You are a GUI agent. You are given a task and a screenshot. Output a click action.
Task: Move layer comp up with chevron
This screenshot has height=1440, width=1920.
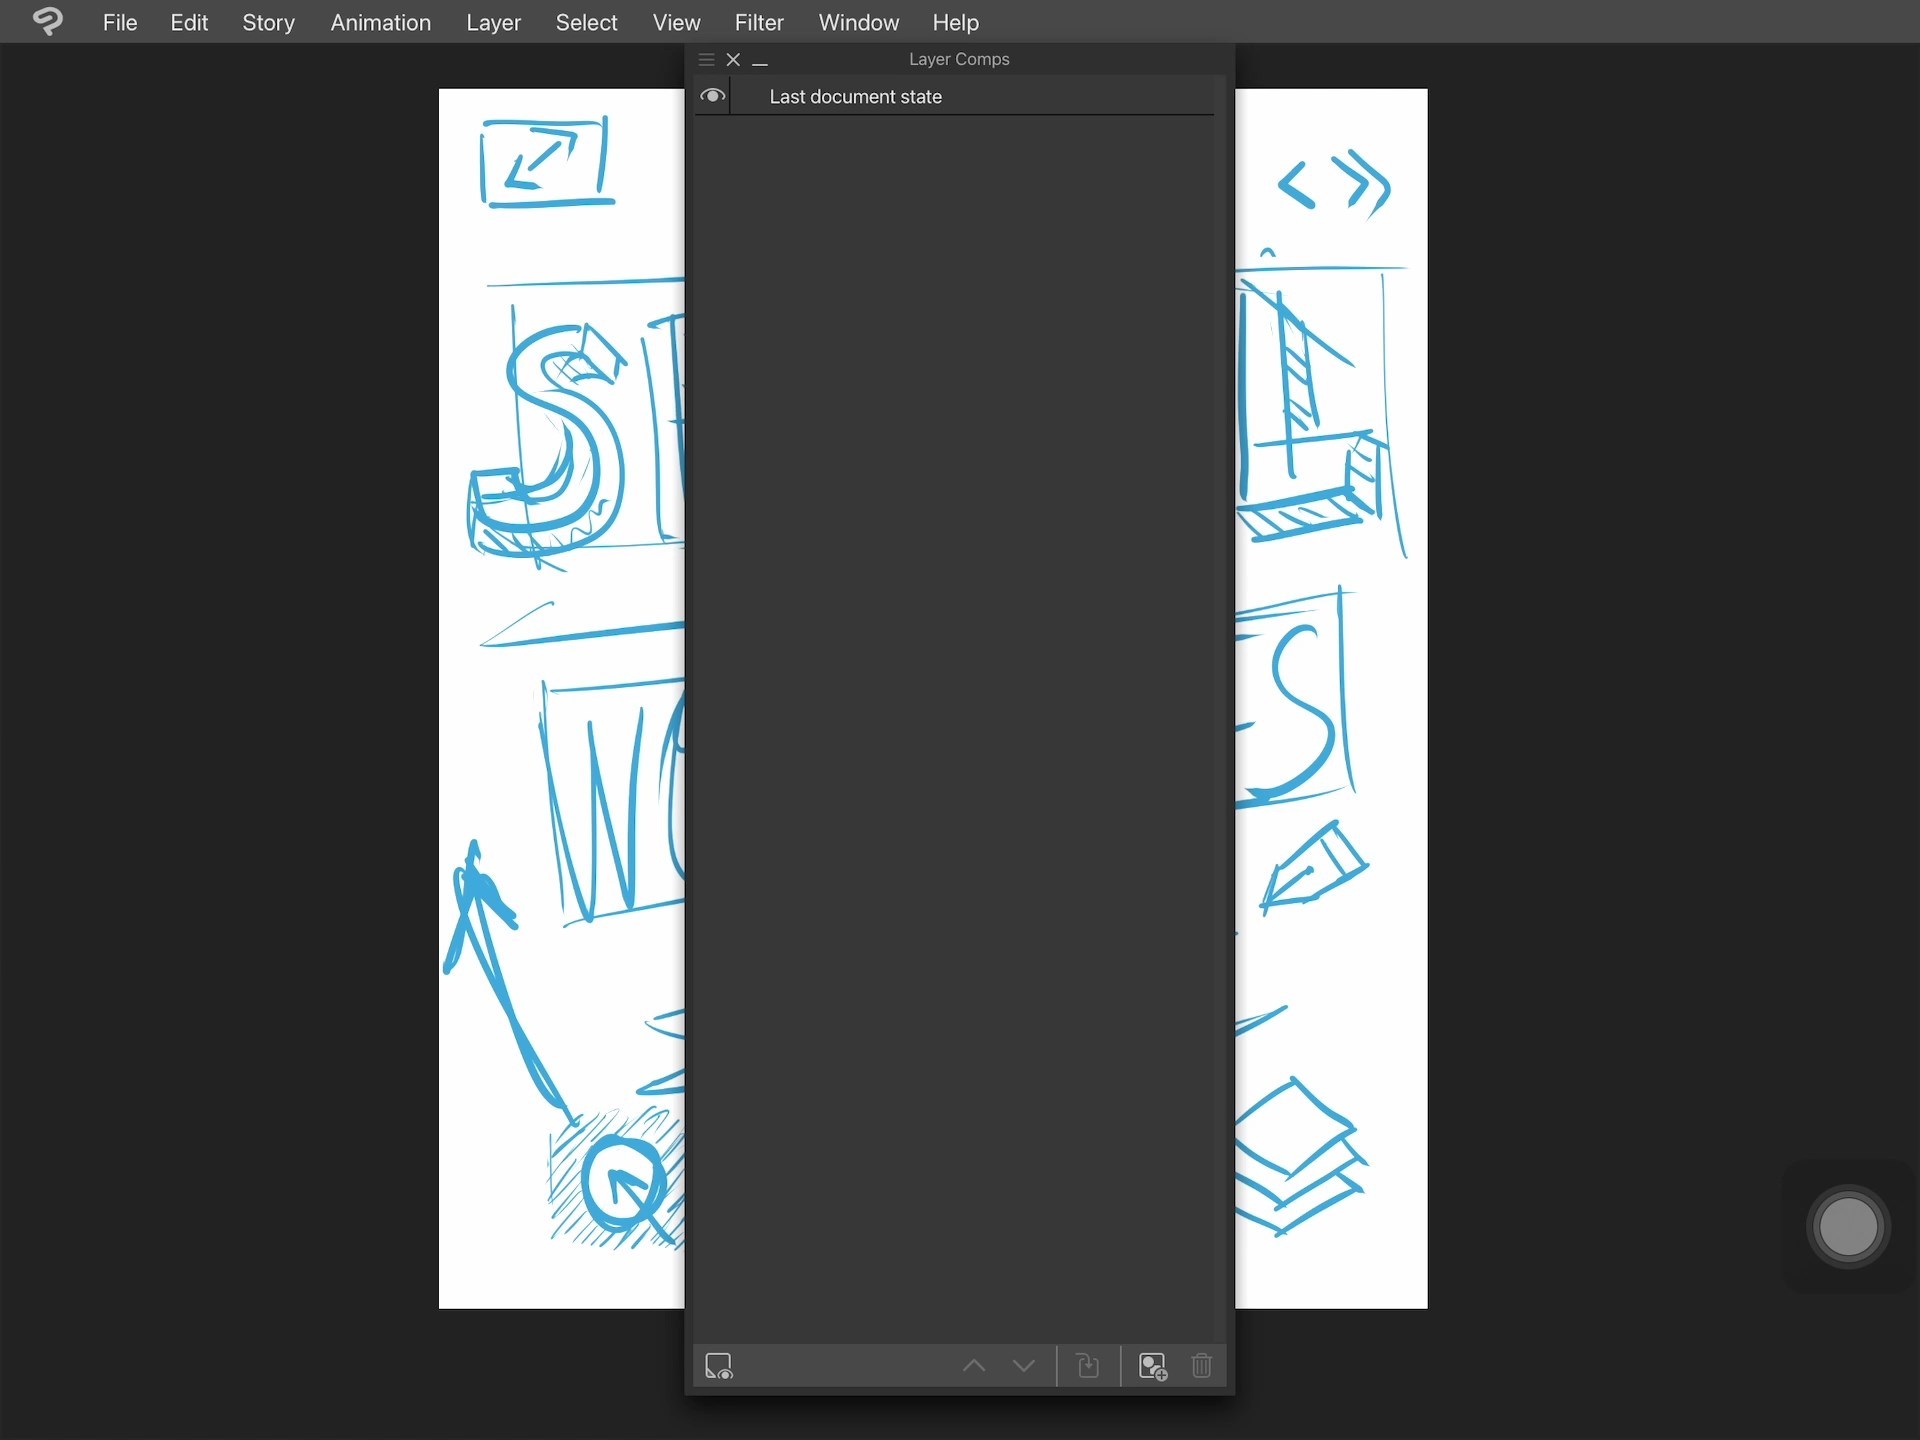[973, 1366]
